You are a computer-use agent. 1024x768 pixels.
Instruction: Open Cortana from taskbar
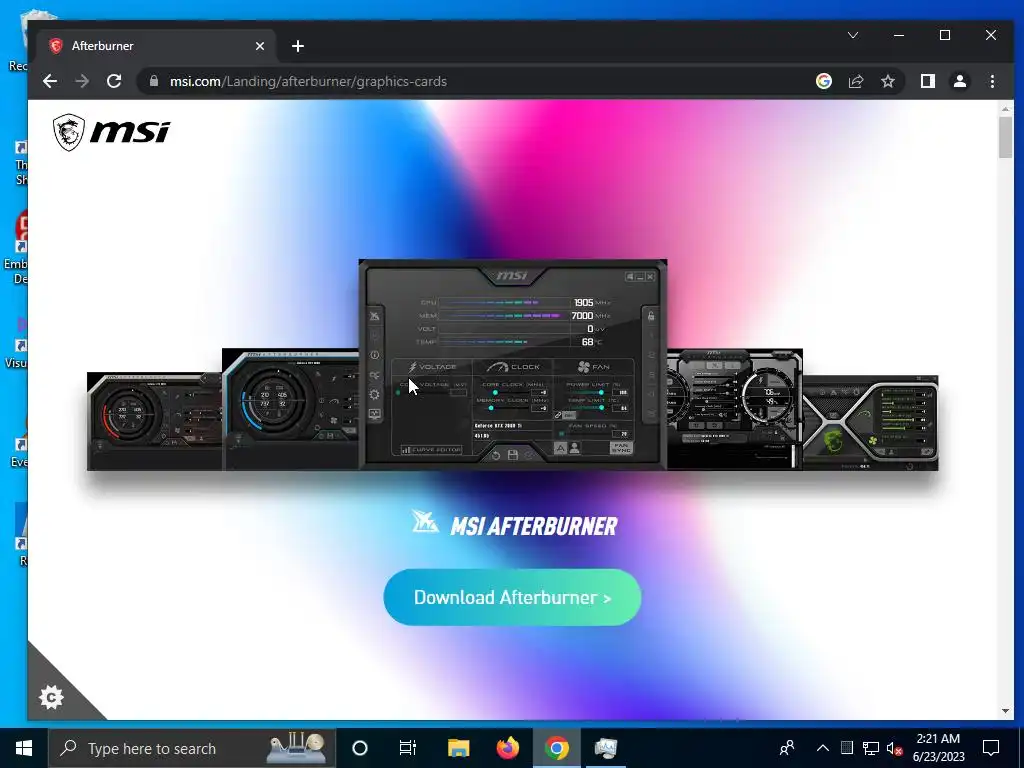point(360,748)
